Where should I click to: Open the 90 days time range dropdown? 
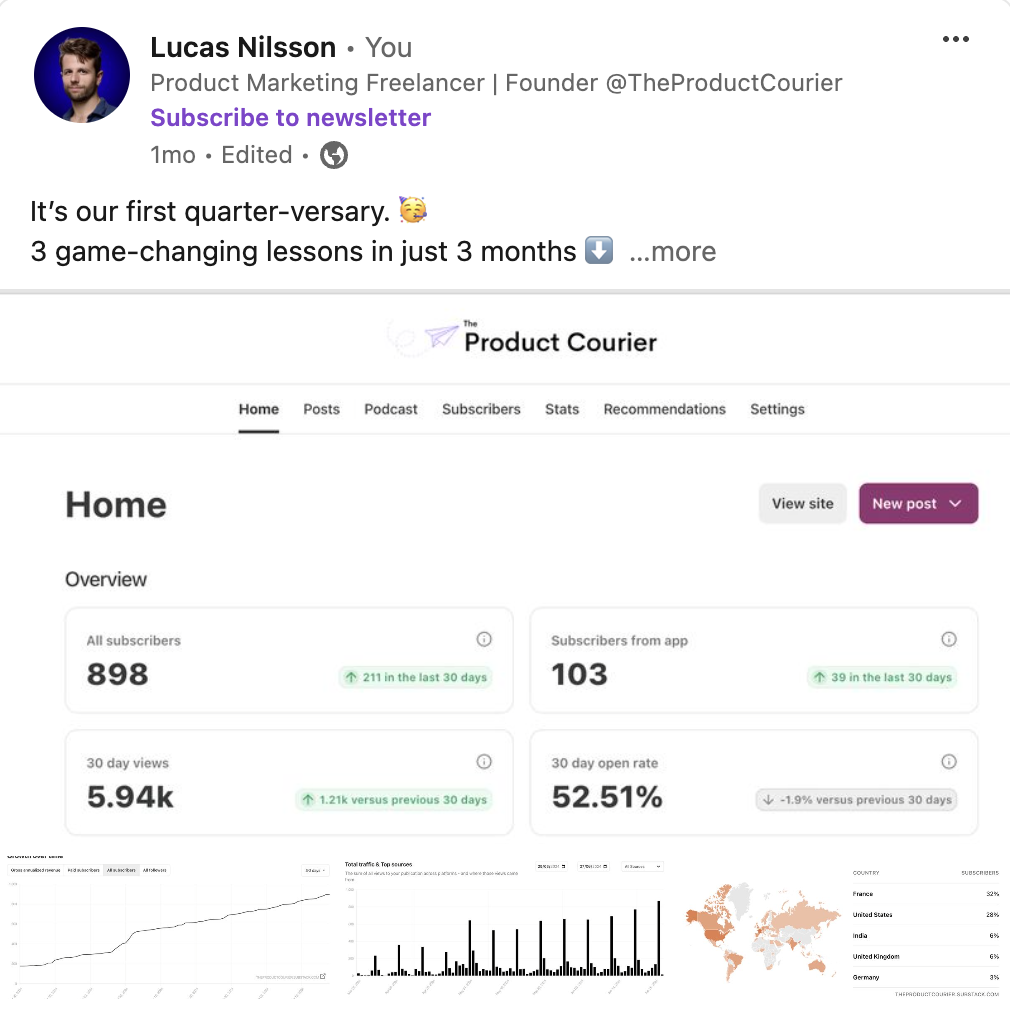tap(314, 870)
